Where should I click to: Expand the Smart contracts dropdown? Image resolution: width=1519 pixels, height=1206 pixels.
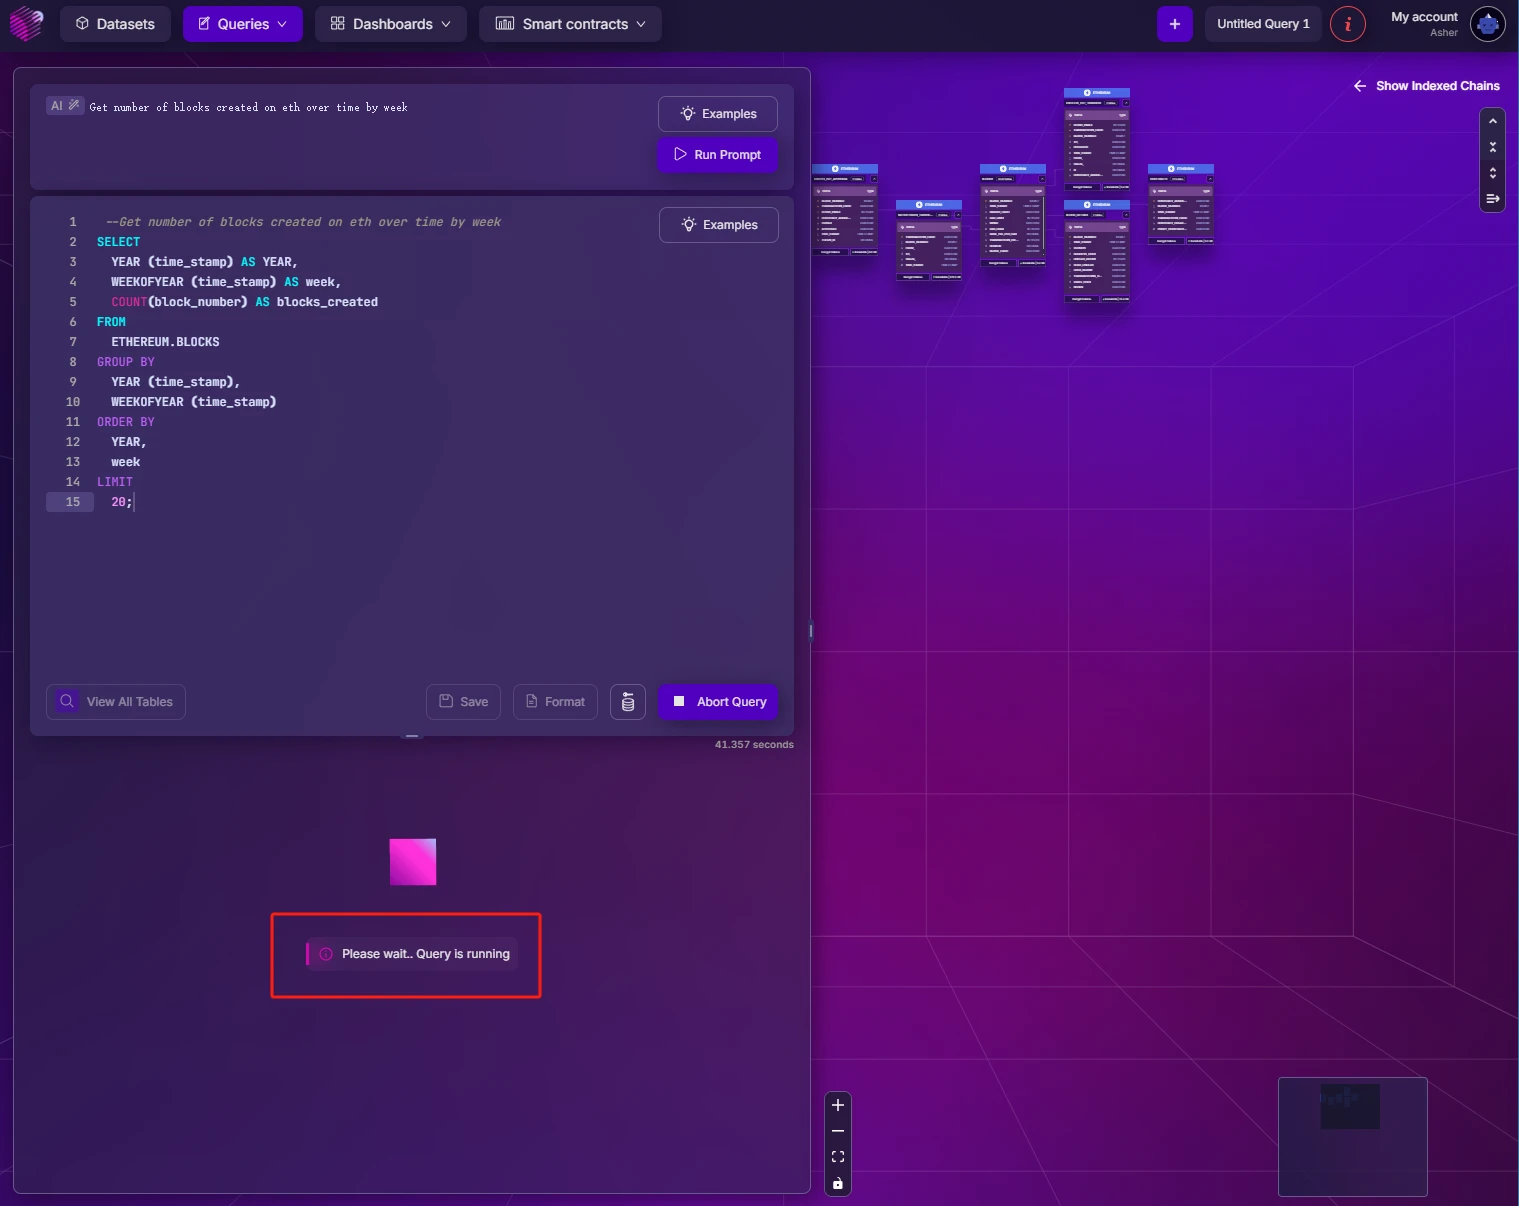tap(570, 24)
